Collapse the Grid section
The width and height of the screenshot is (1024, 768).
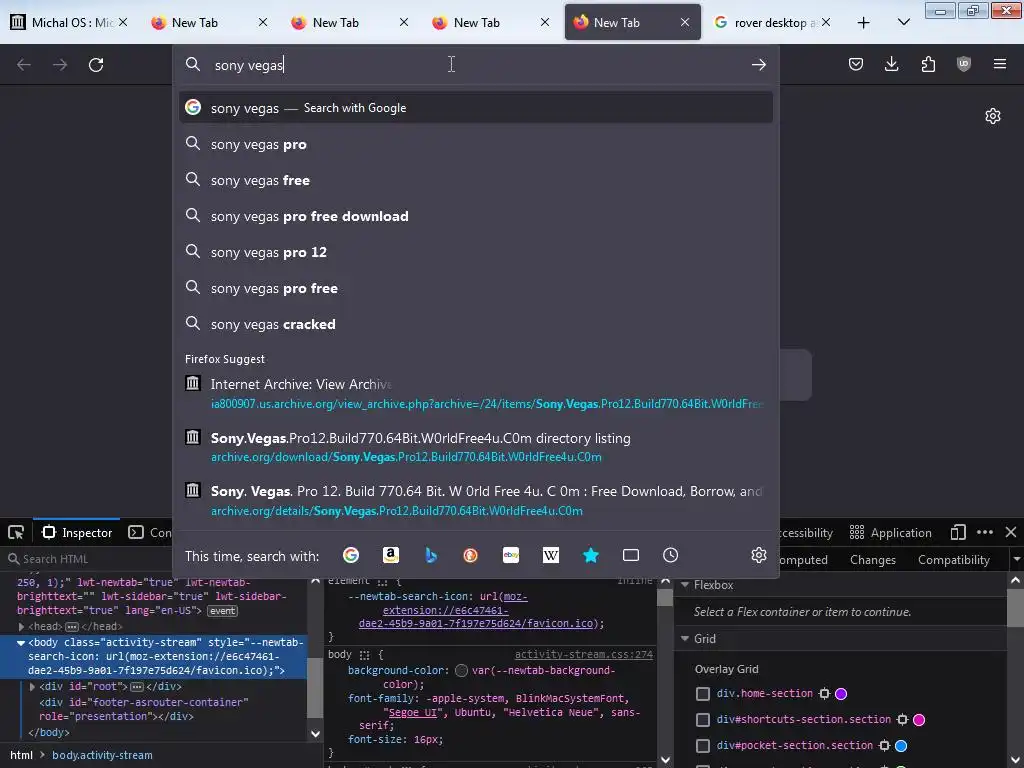pos(685,639)
